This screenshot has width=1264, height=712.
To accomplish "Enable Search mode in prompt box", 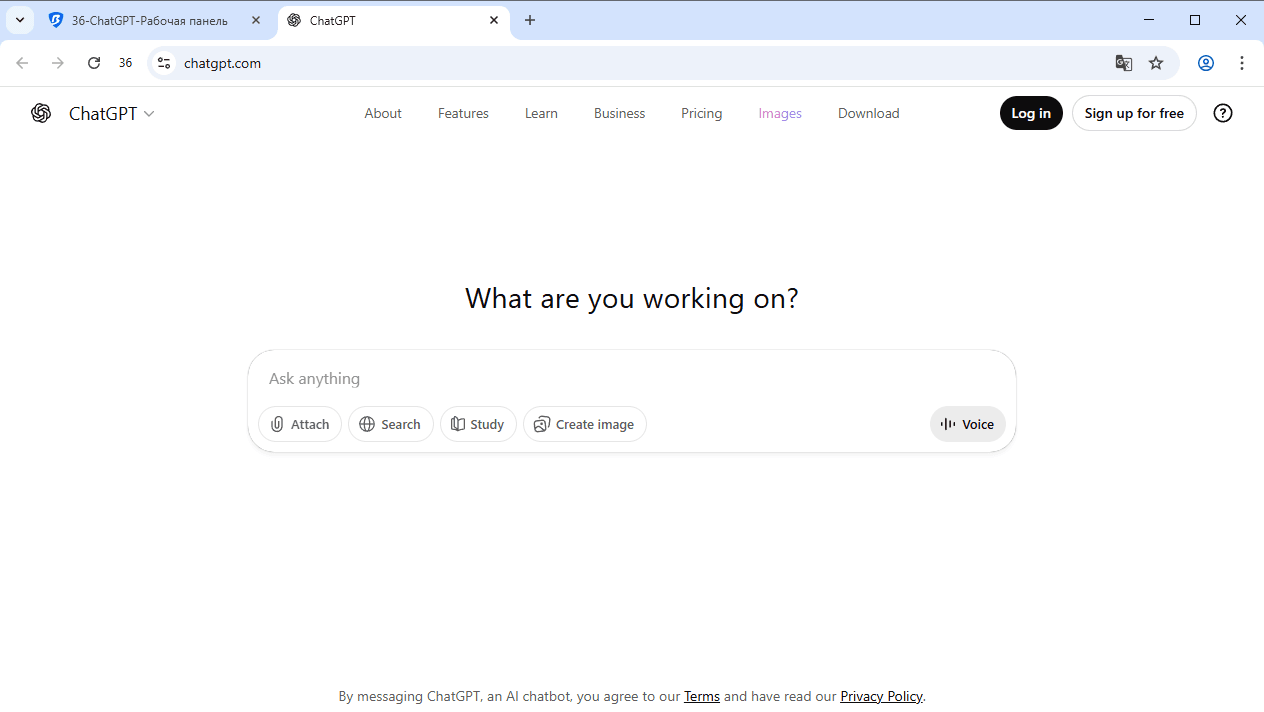I will (x=390, y=424).
